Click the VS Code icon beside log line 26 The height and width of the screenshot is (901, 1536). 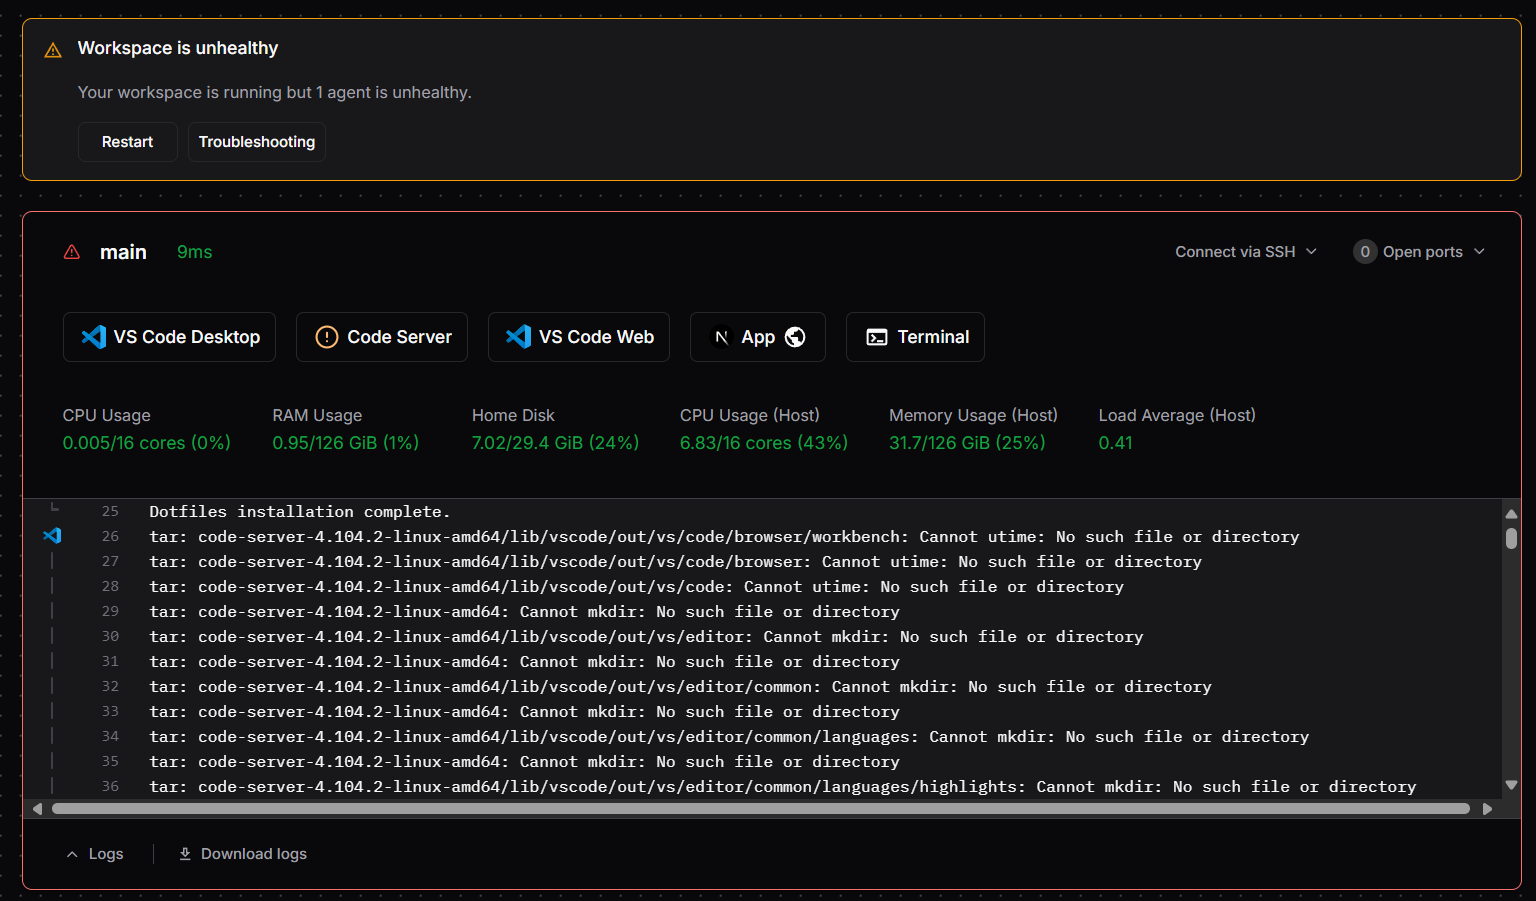pos(52,536)
